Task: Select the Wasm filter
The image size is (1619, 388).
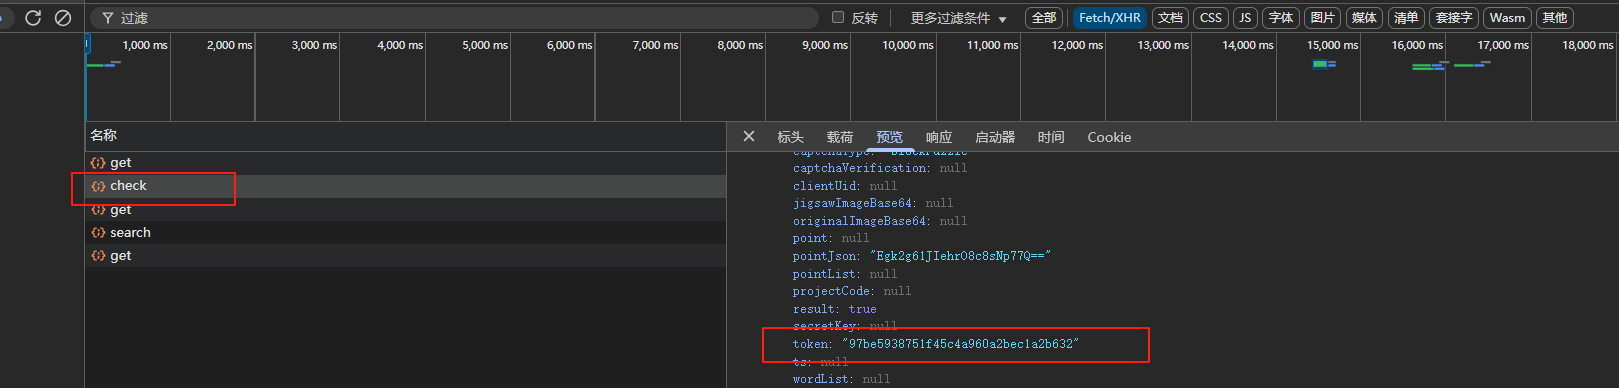Action: point(1507,18)
